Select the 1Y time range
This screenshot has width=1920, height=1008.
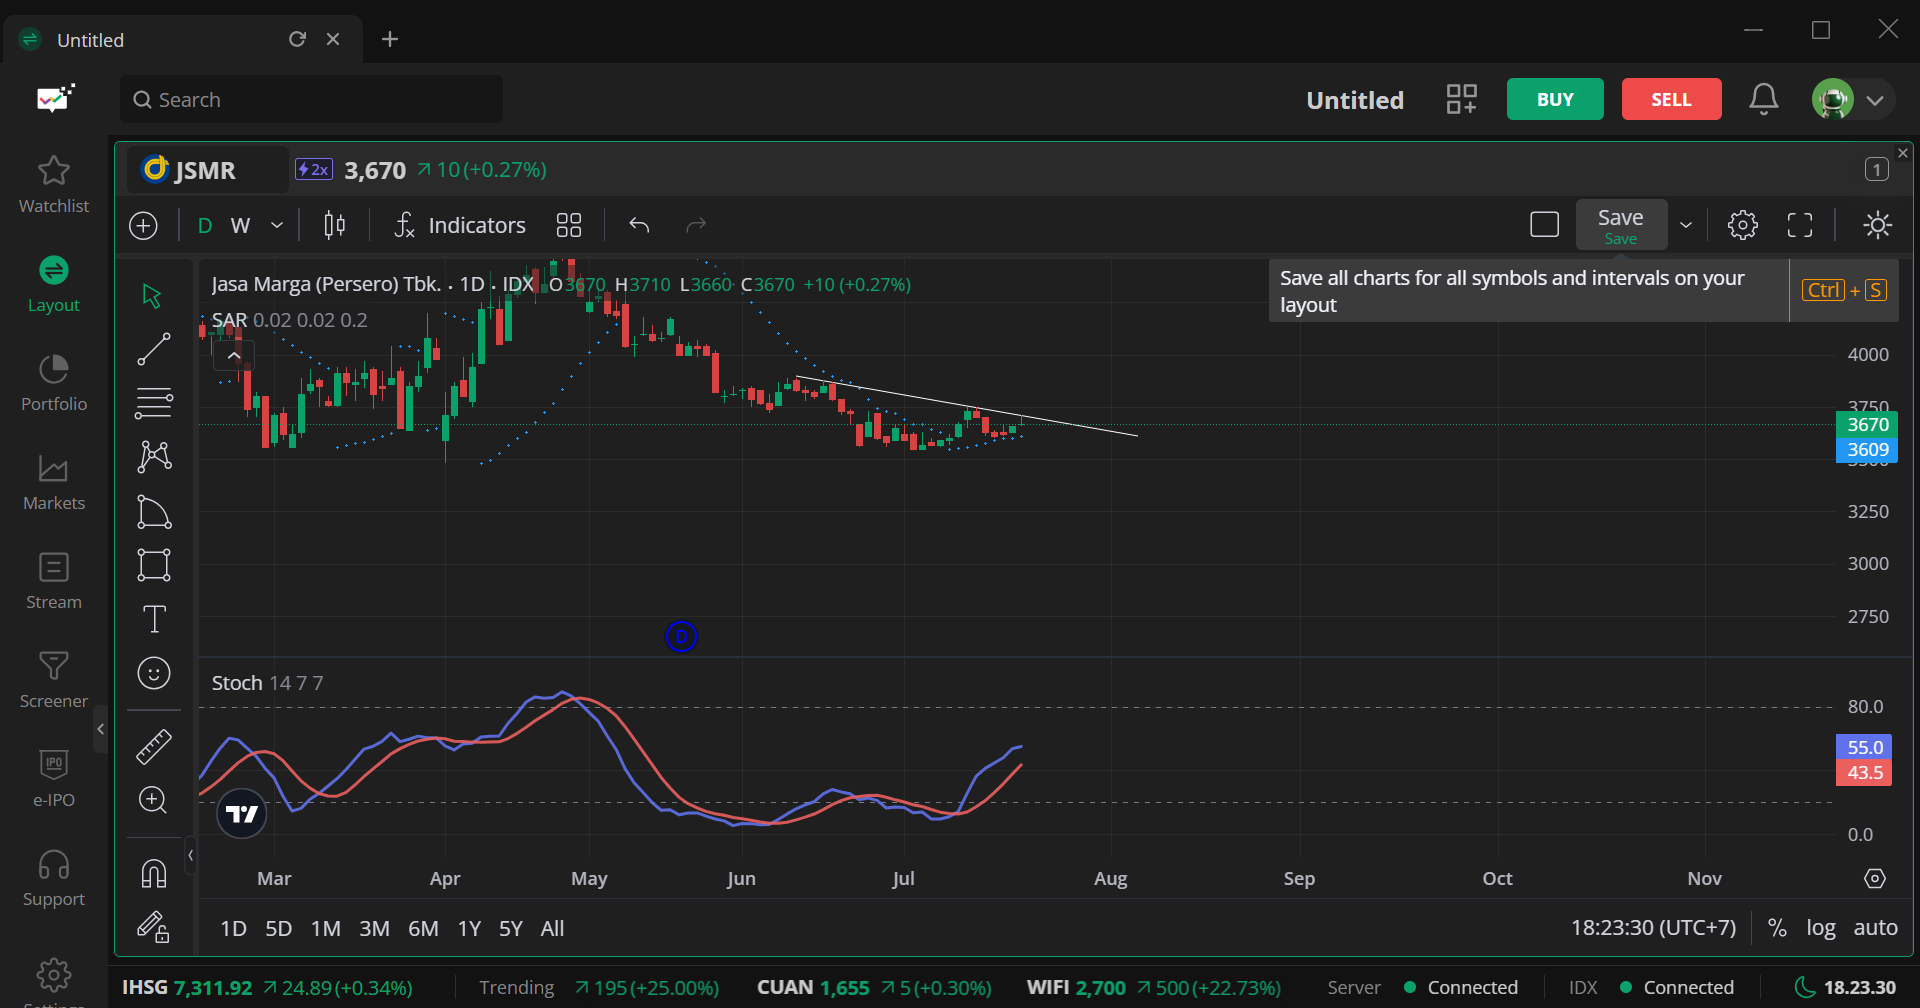pos(469,928)
